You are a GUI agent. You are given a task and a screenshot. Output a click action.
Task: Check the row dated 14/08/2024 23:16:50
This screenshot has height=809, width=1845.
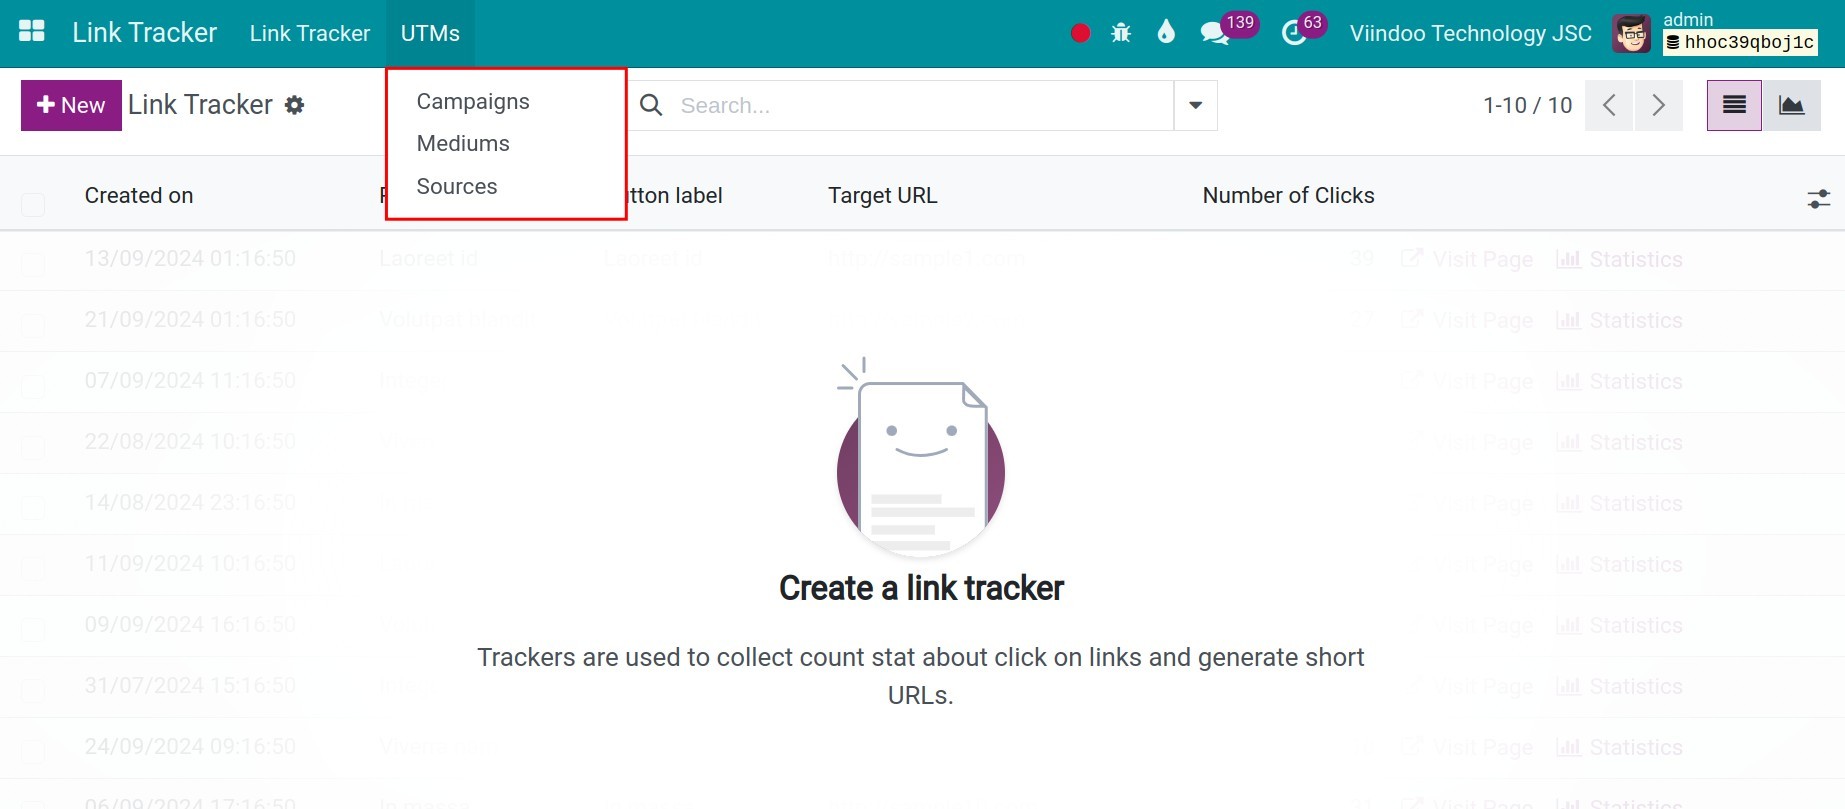tap(33, 508)
